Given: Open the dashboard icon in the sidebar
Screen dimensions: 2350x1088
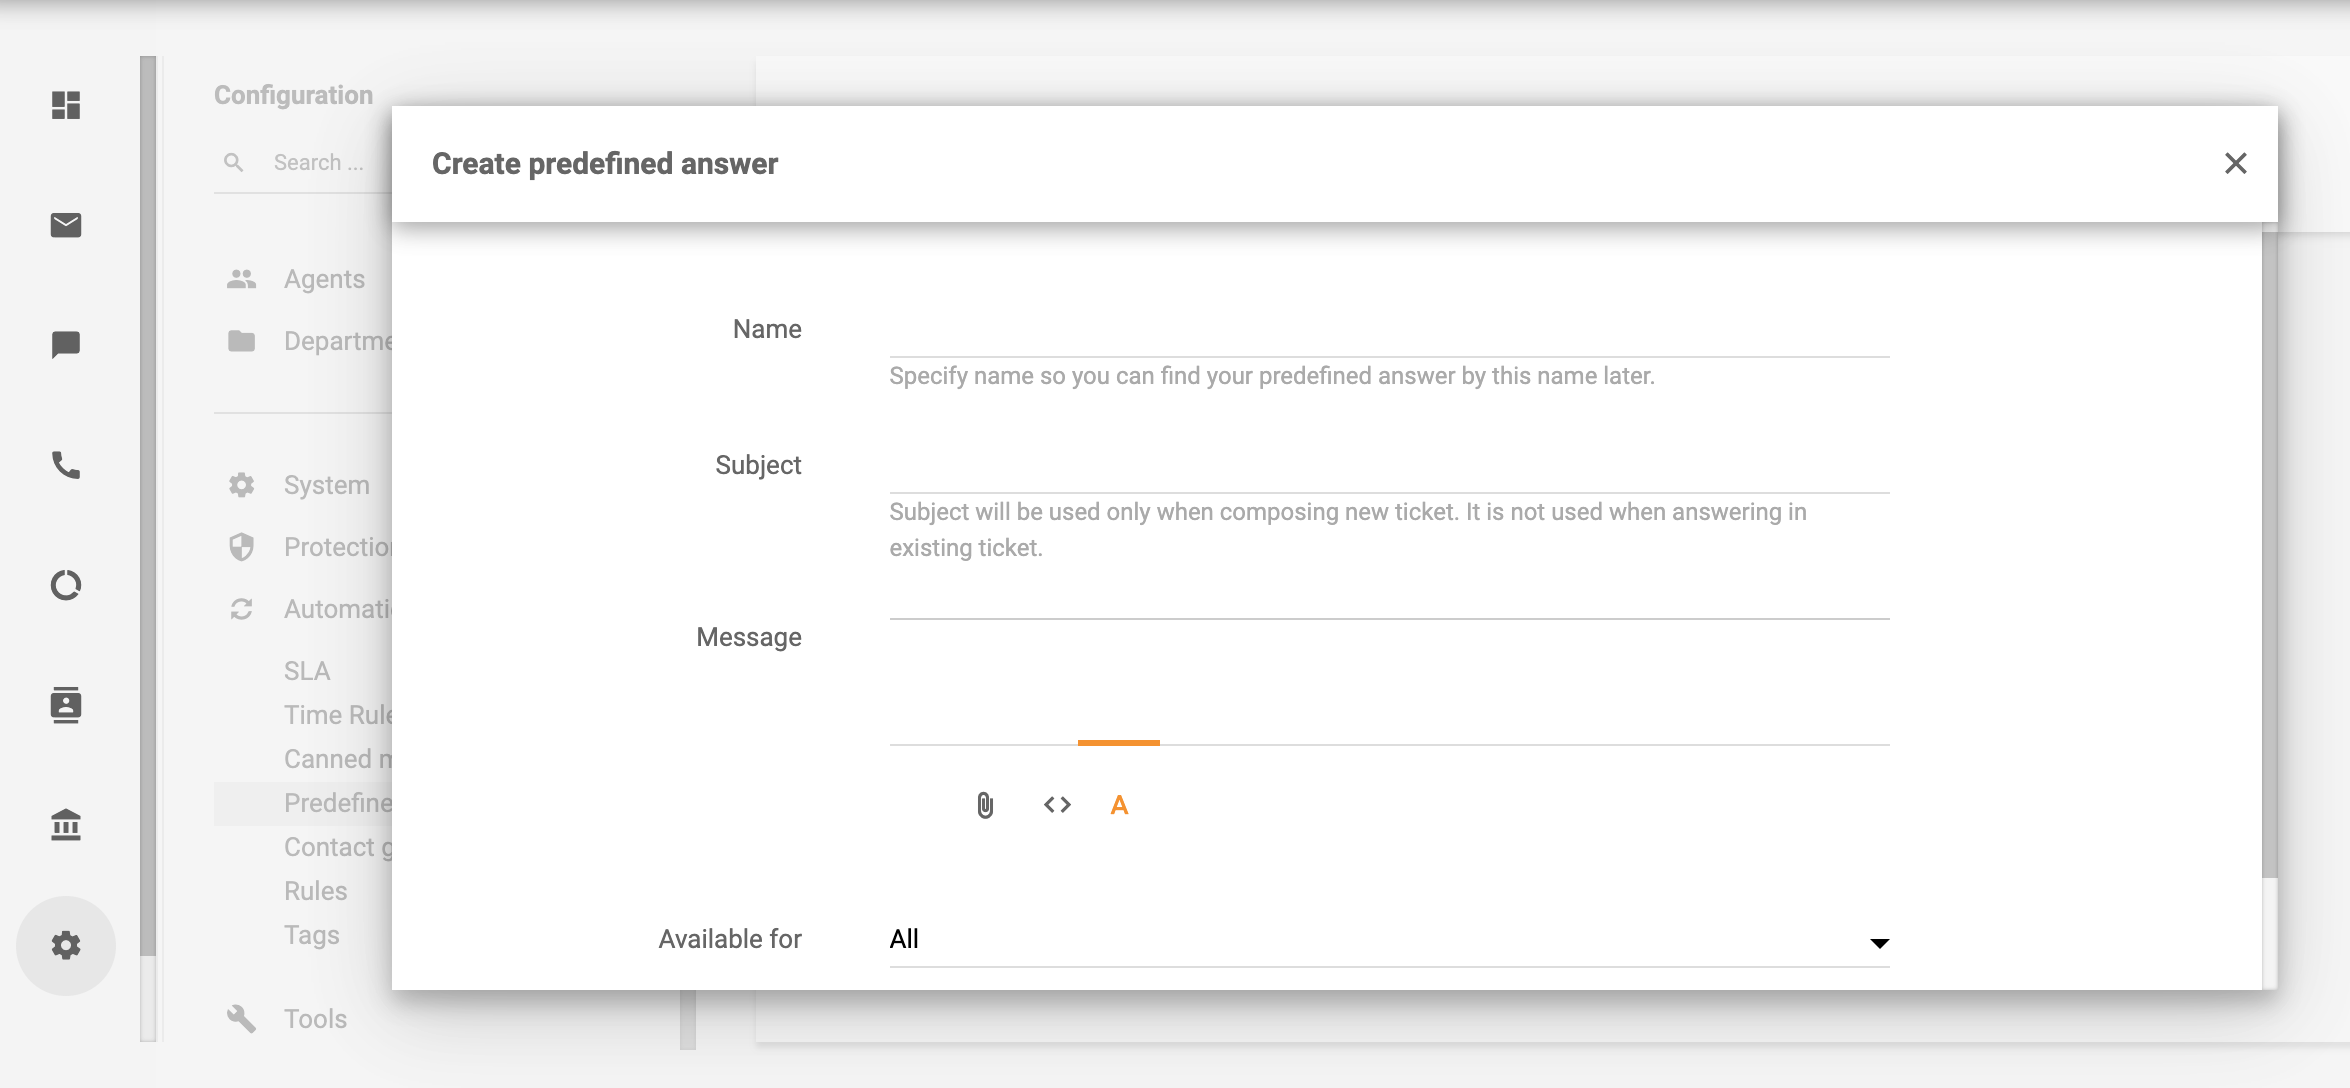Looking at the screenshot, I should pyautogui.click(x=66, y=106).
